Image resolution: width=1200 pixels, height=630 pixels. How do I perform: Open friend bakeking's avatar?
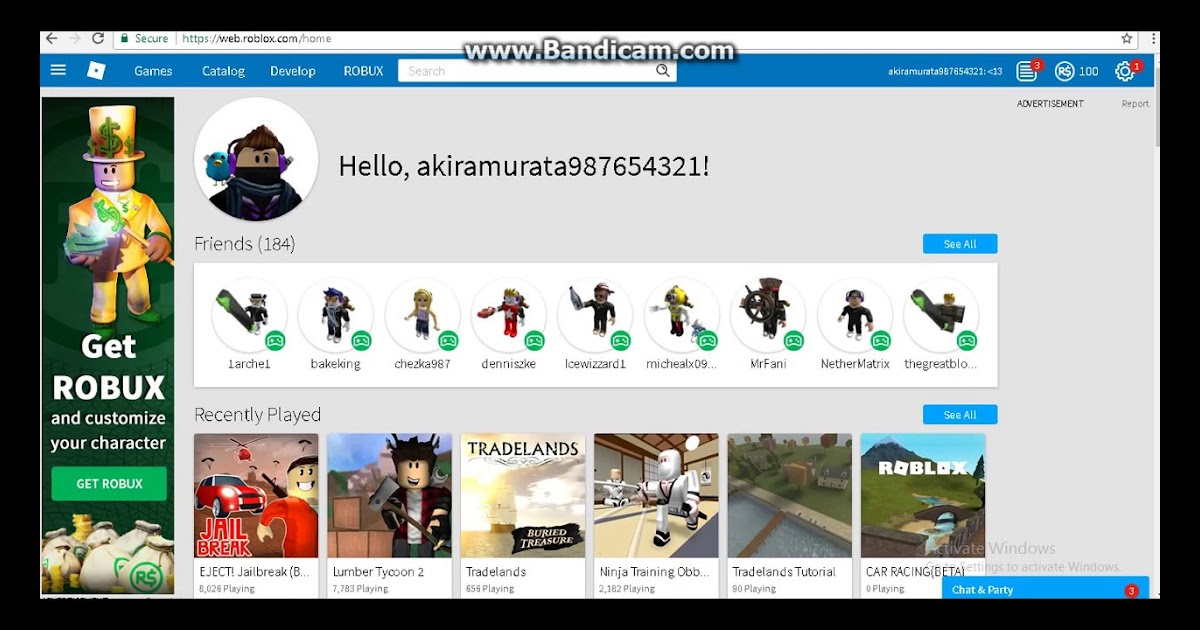click(335, 315)
